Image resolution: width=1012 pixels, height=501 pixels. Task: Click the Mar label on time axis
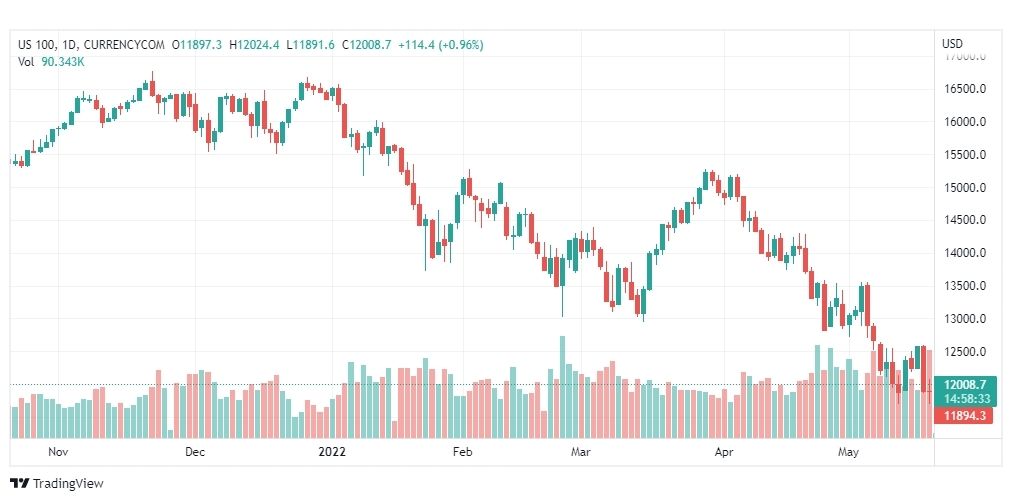(x=581, y=452)
